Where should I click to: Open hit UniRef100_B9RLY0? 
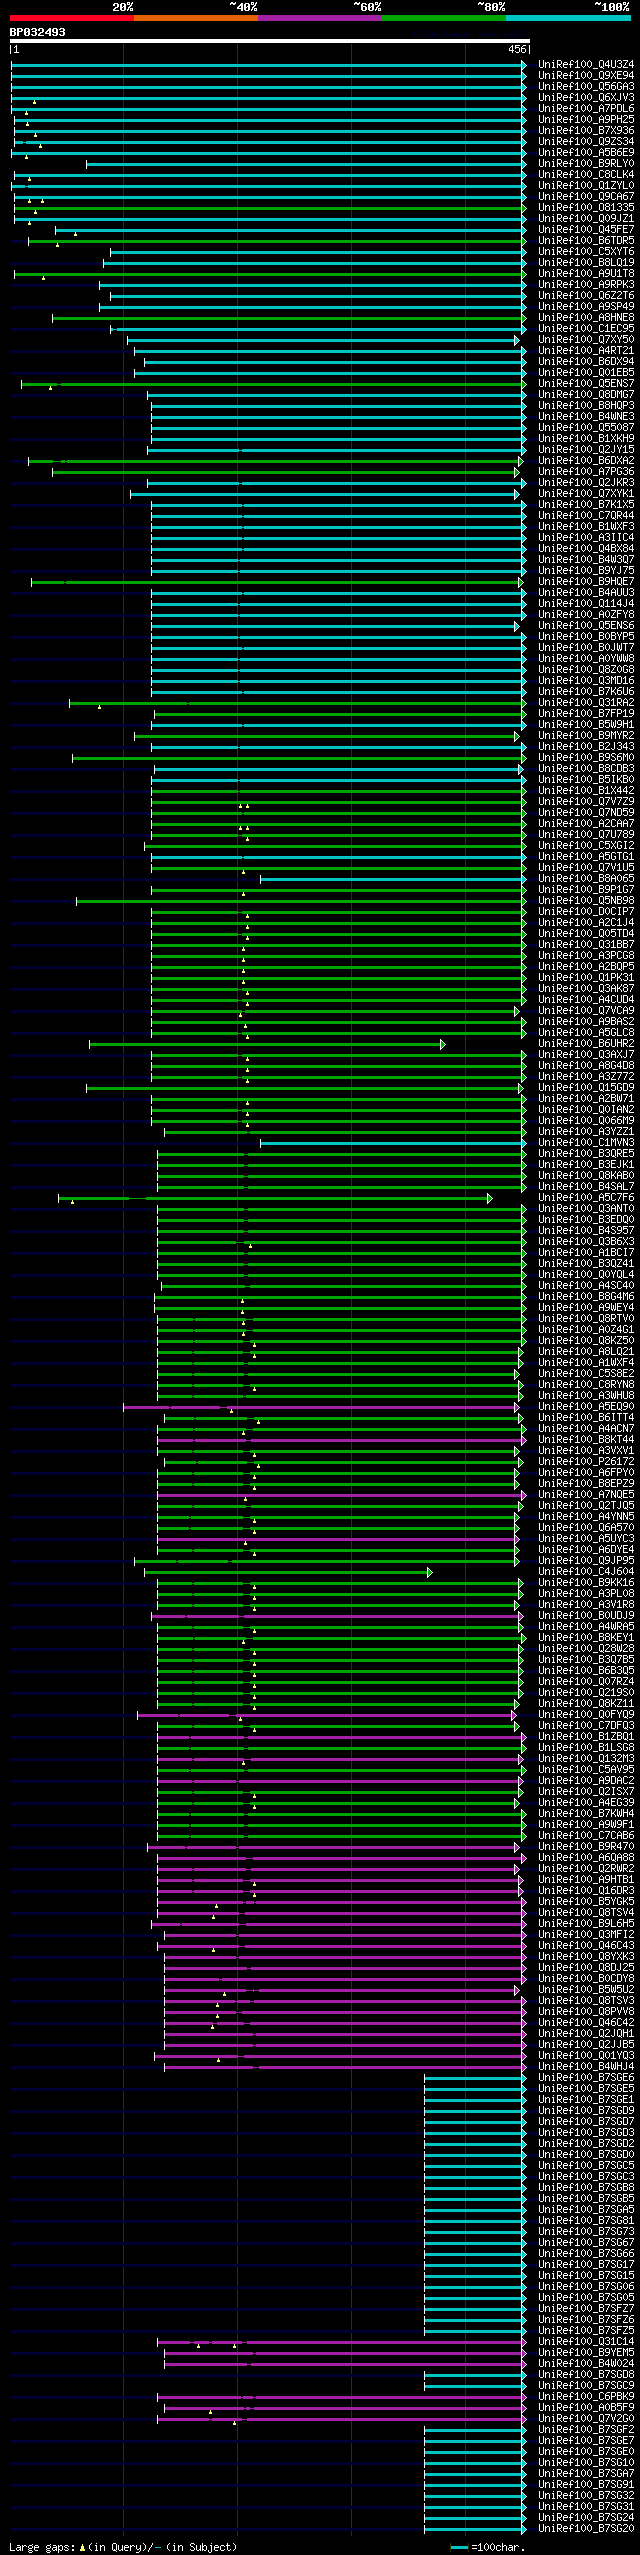point(586,164)
